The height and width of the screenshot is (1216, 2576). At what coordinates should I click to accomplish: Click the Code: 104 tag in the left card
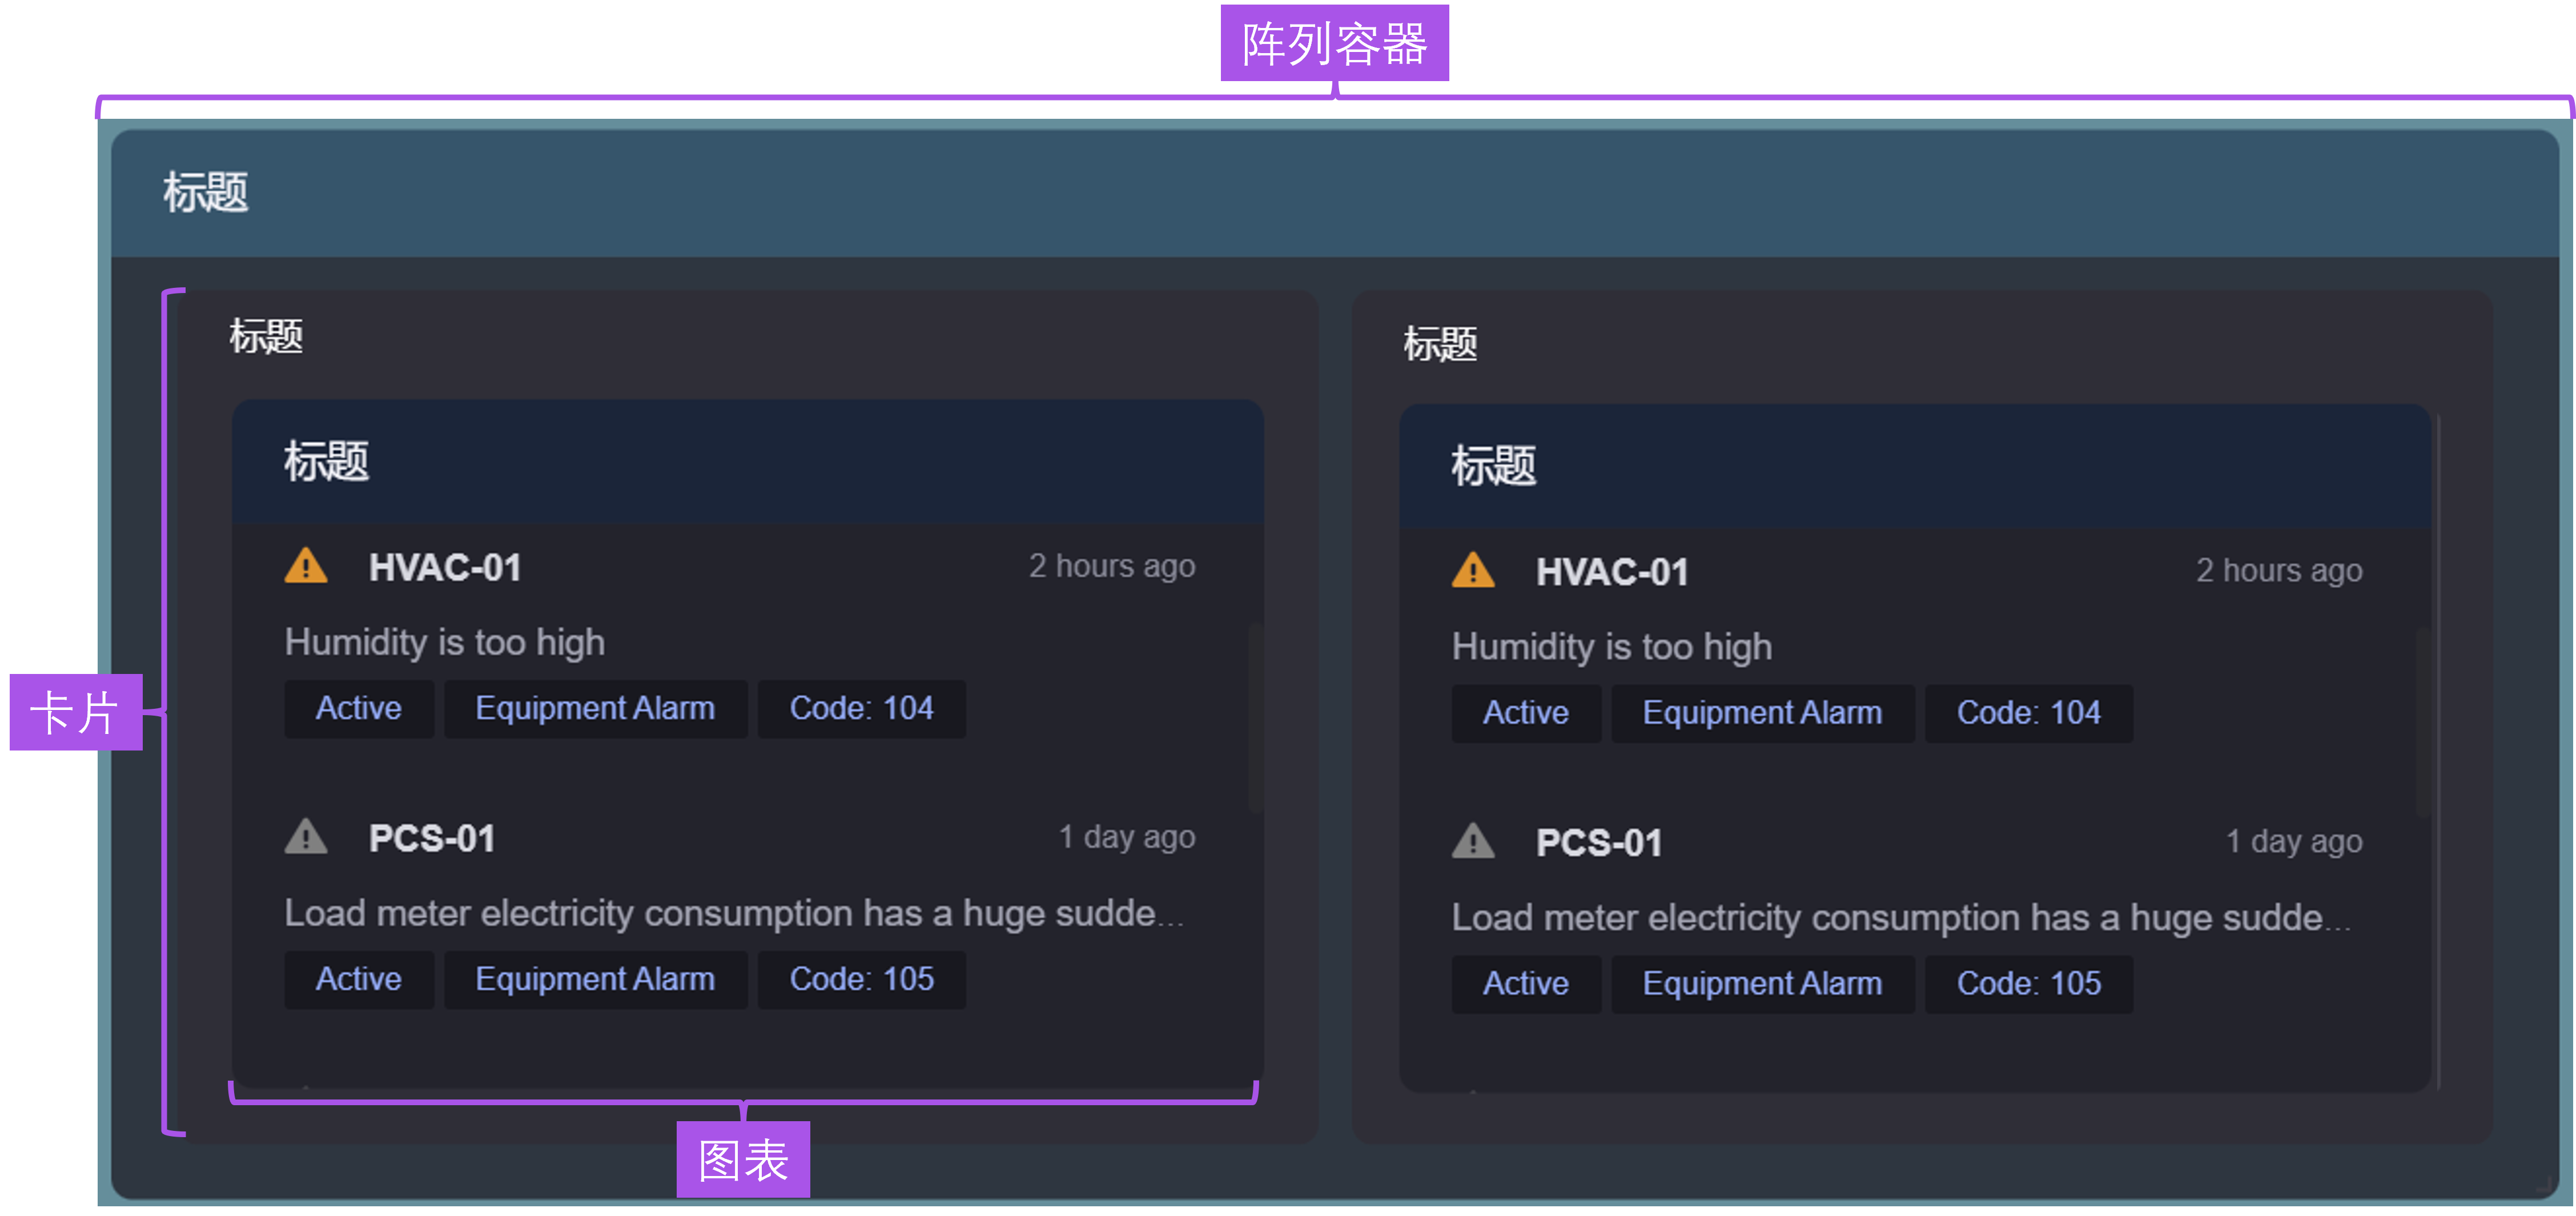(x=861, y=709)
